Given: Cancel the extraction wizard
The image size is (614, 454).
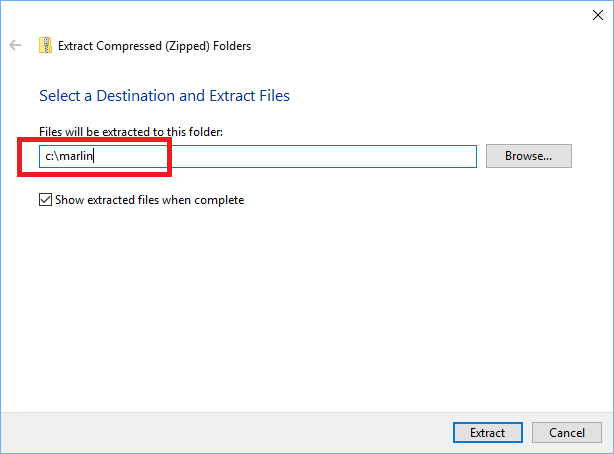Looking at the screenshot, I should [x=566, y=433].
